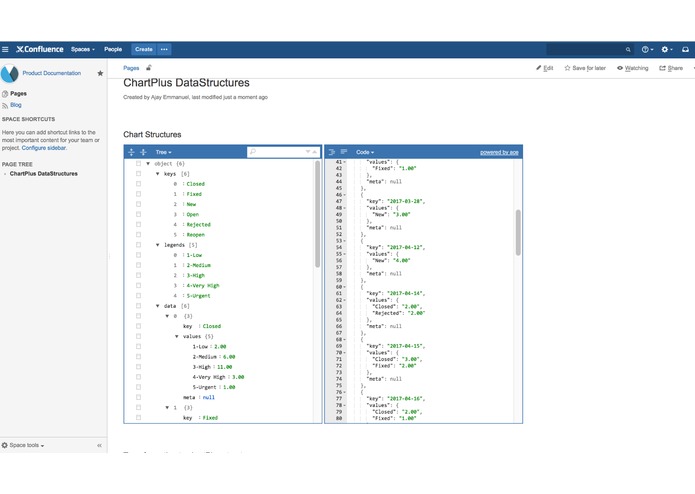Click the Confluence header search box

pyautogui.click(x=590, y=50)
